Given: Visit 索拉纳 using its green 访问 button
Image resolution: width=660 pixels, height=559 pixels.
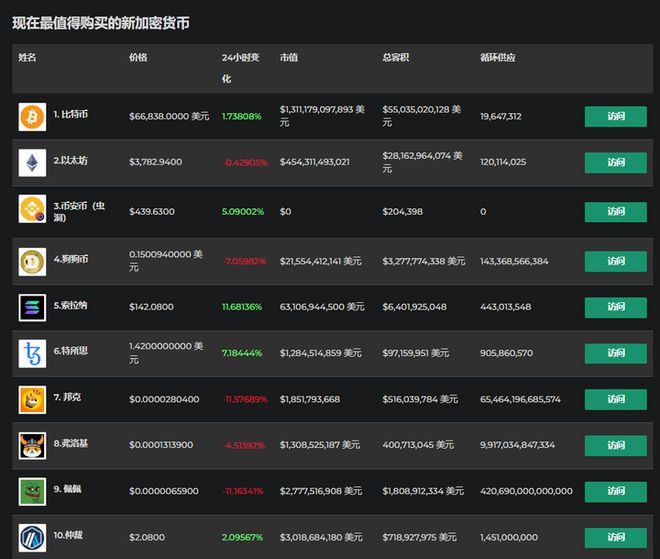Looking at the screenshot, I should (615, 307).
